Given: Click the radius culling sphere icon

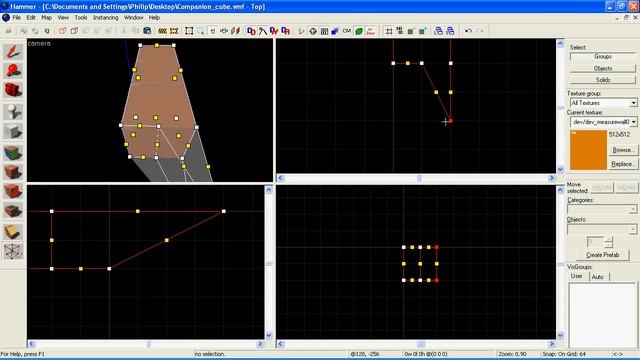Looking at the screenshot, I should [313, 31].
